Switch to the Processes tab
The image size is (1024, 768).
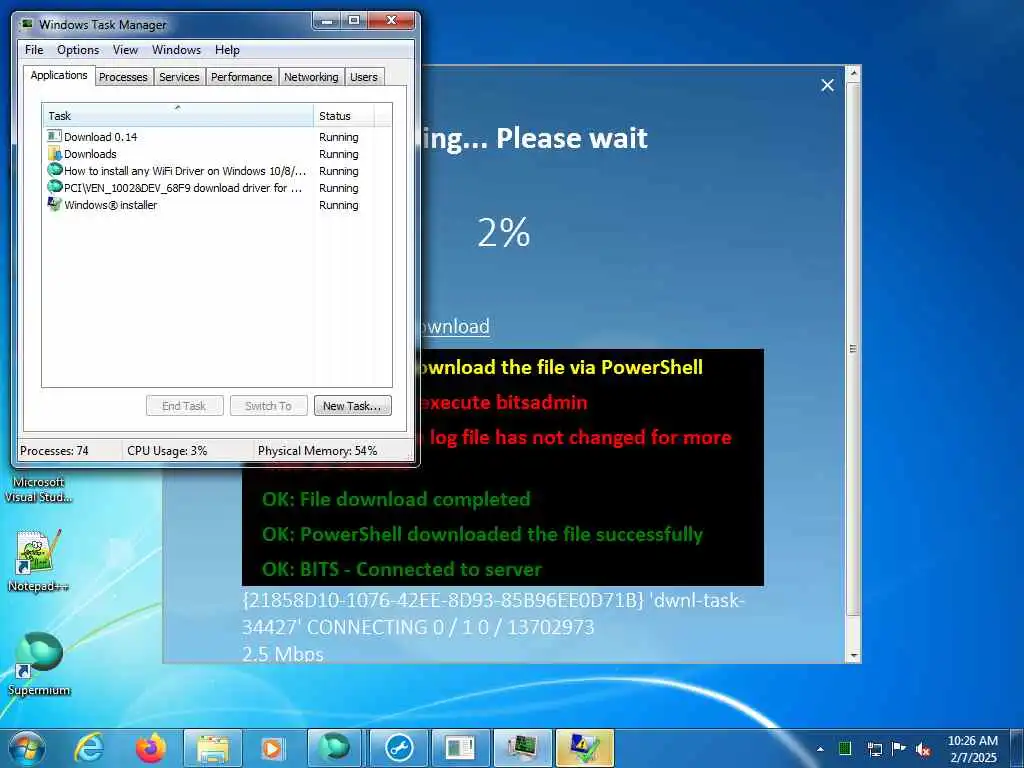point(123,77)
